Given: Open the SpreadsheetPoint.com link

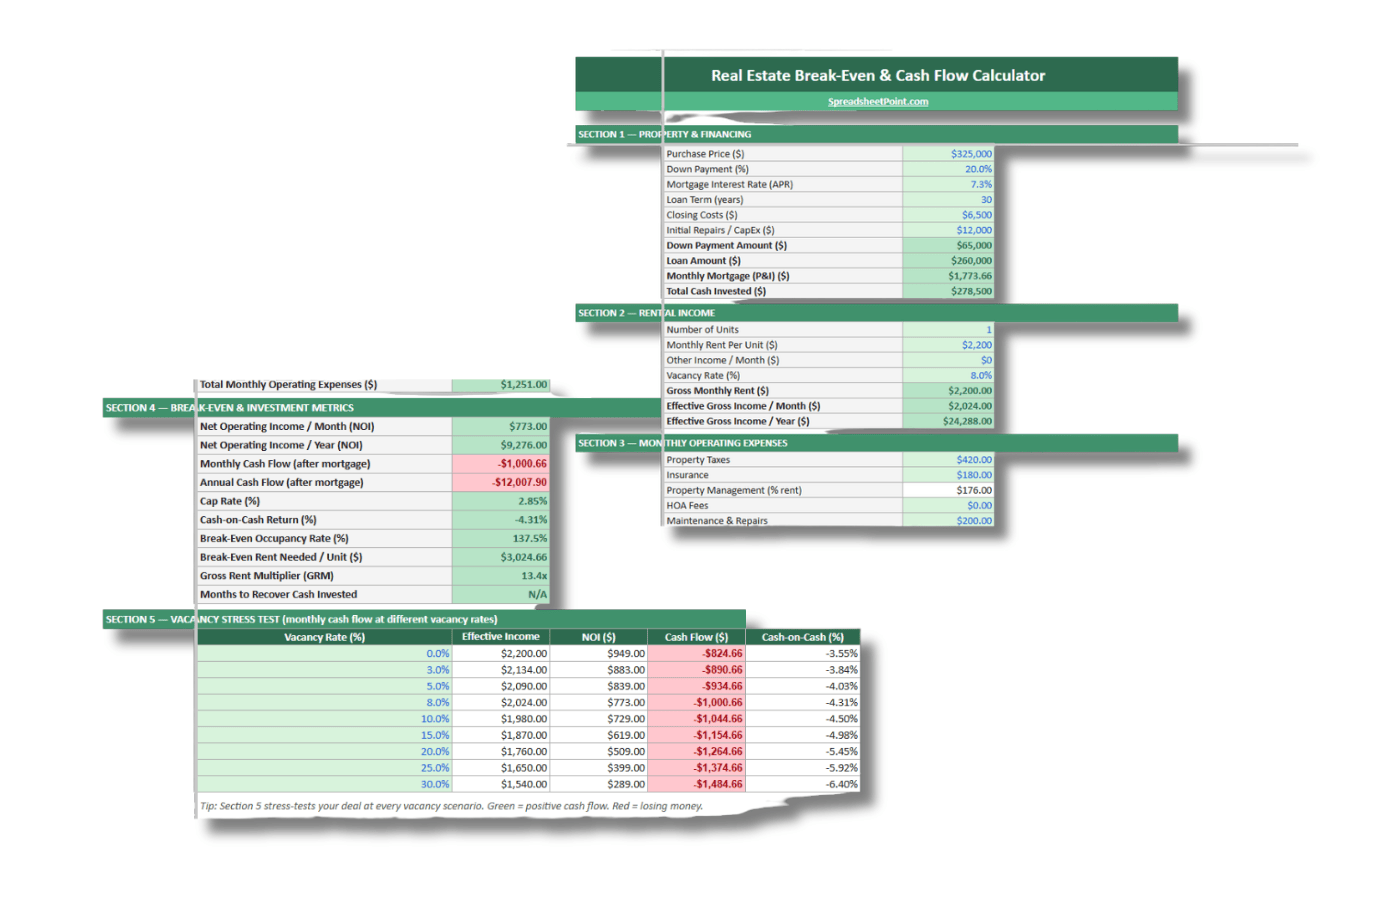Looking at the screenshot, I should click(x=878, y=101).
